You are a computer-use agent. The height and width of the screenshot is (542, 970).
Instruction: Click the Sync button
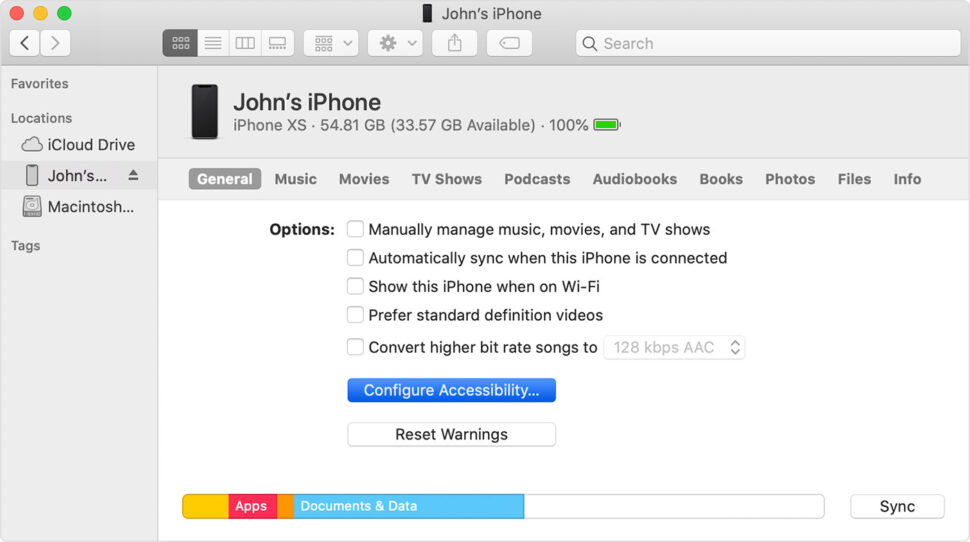(x=898, y=506)
